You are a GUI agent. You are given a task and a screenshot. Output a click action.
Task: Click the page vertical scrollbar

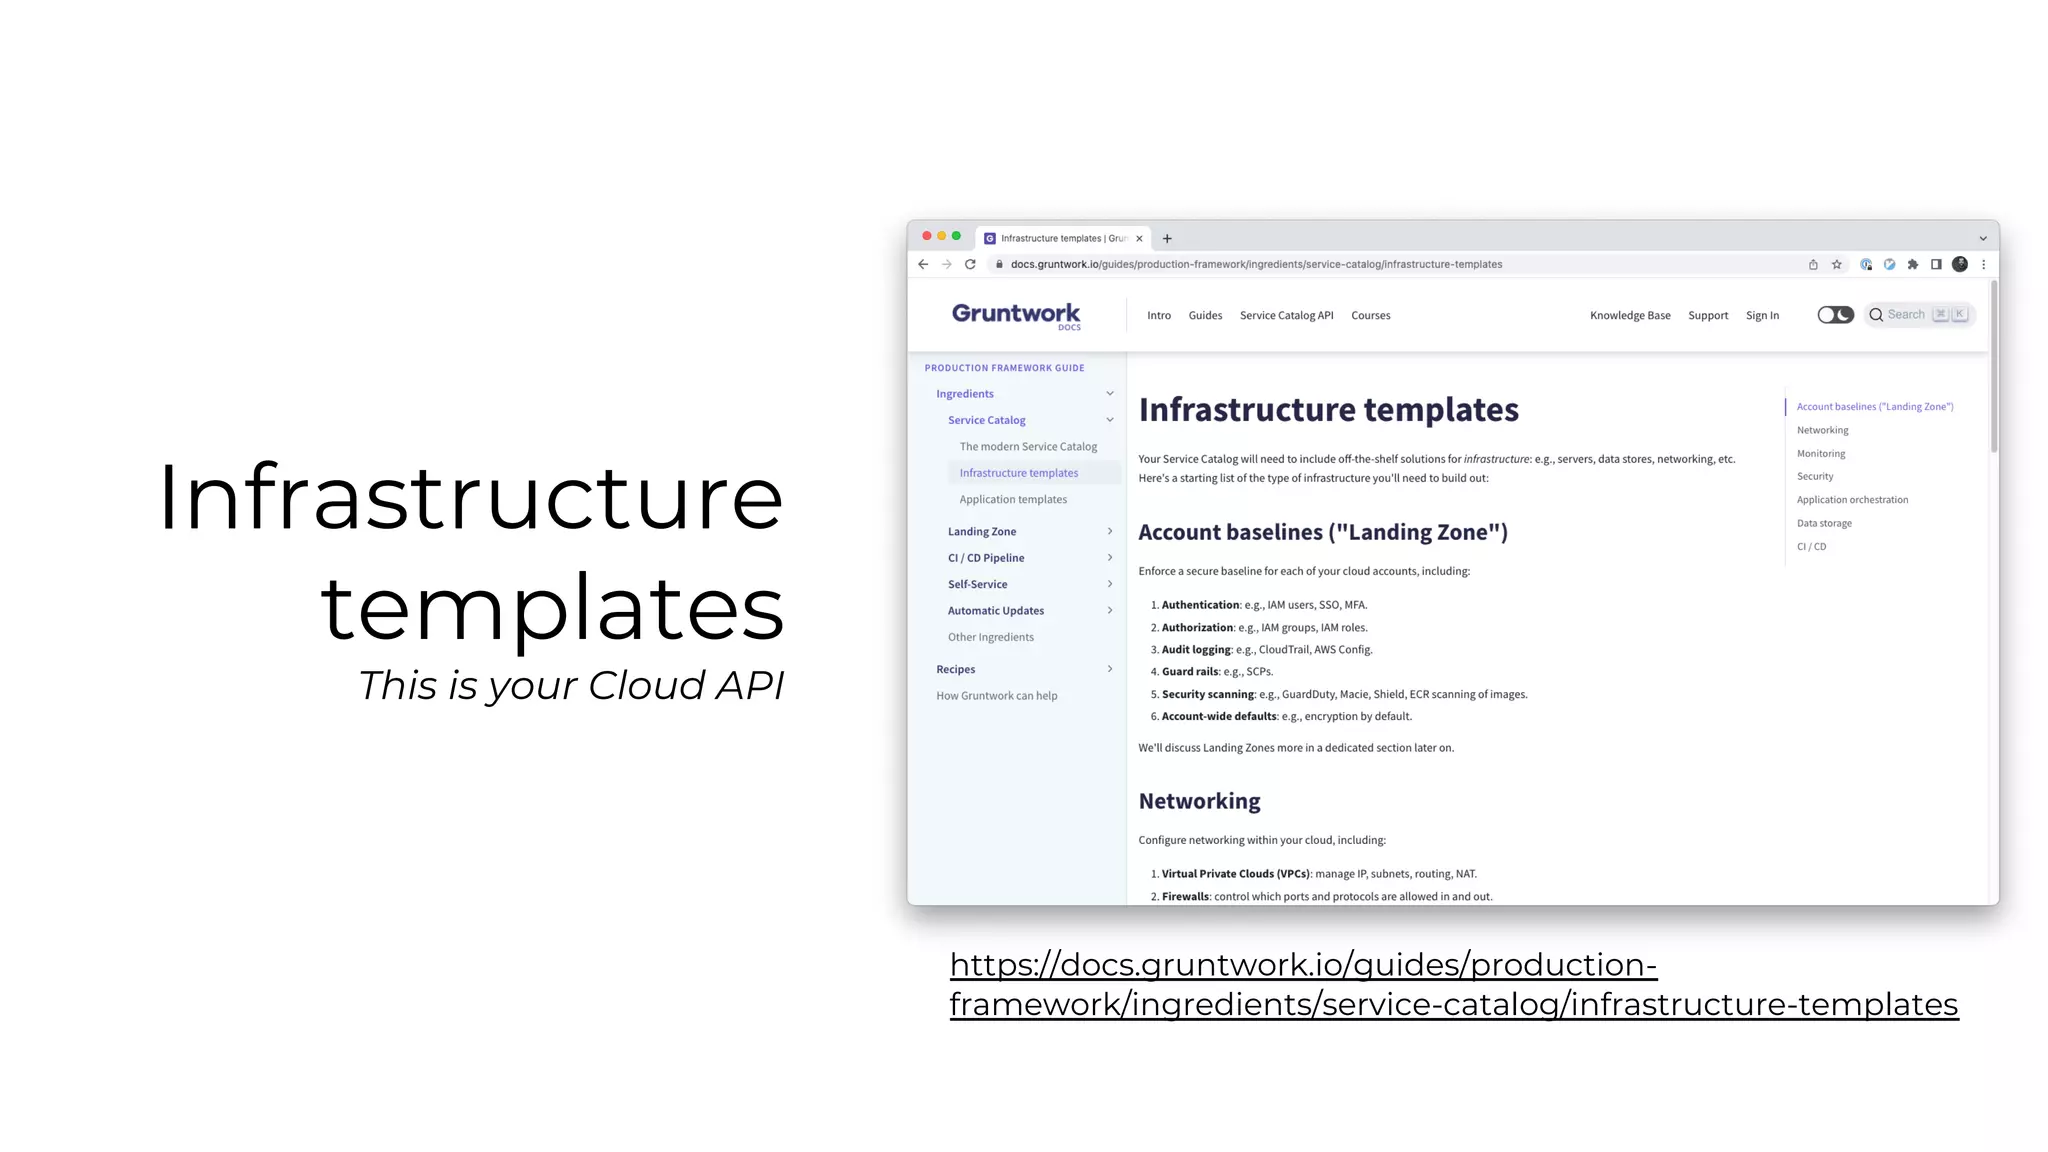click(1993, 367)
